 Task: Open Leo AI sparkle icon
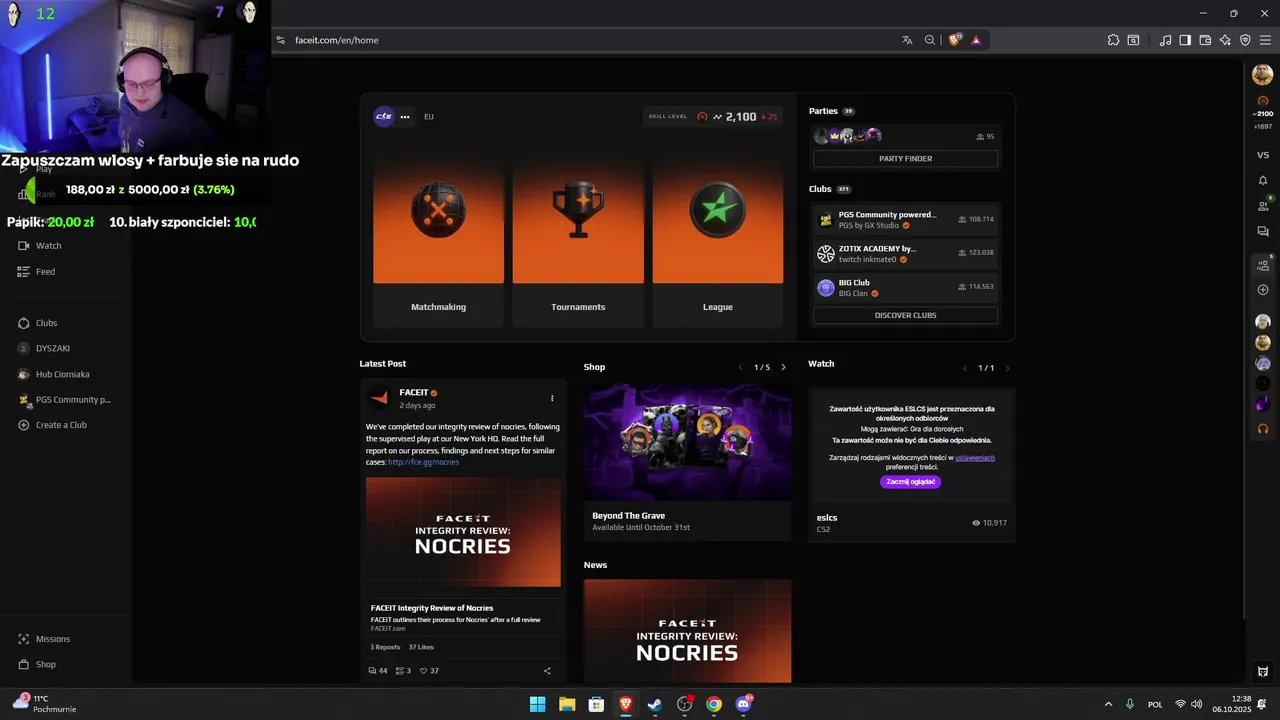point(1225,40)
